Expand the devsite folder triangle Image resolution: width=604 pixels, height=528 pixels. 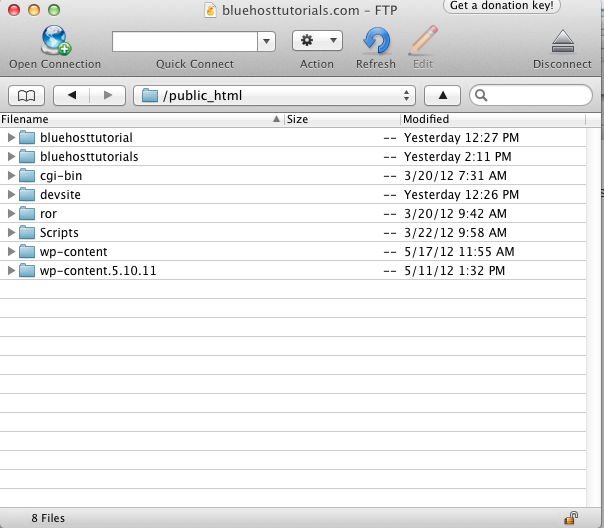click(11, 194)
